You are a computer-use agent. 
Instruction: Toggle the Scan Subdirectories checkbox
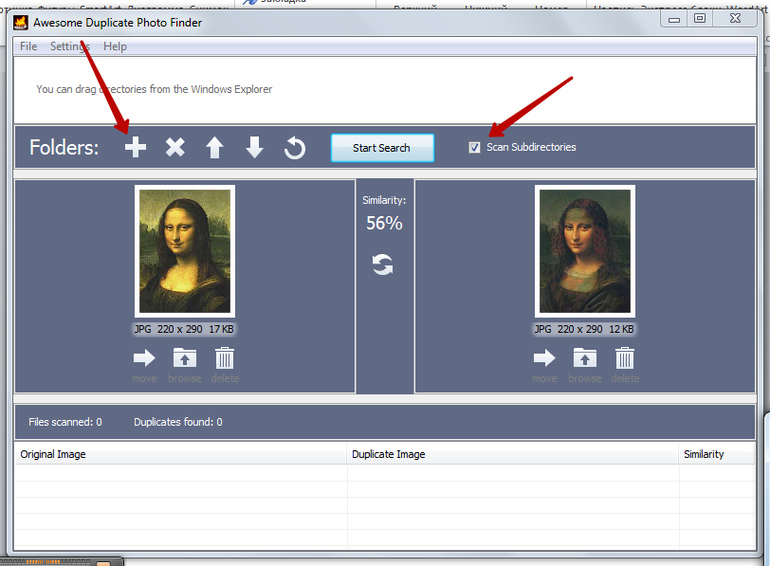pyautogui.click(x=474, y=148)
